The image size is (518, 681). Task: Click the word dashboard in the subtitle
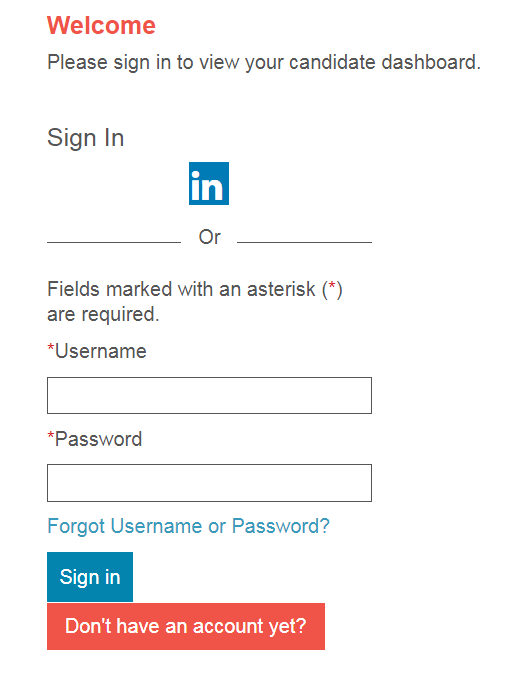coord(431,62)
